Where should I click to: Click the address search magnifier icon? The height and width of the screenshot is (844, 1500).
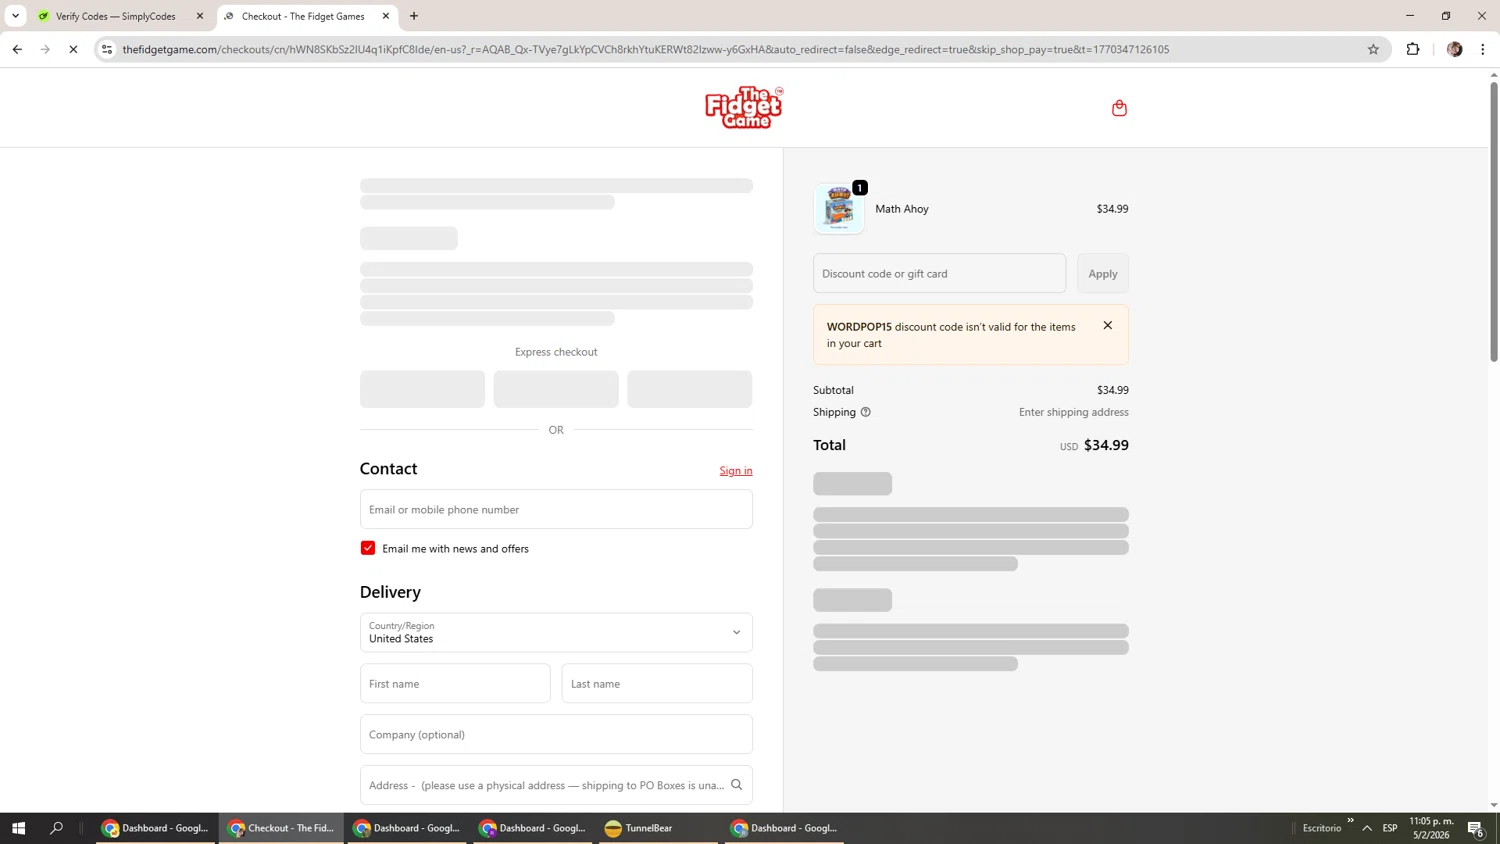coord(737,785)
